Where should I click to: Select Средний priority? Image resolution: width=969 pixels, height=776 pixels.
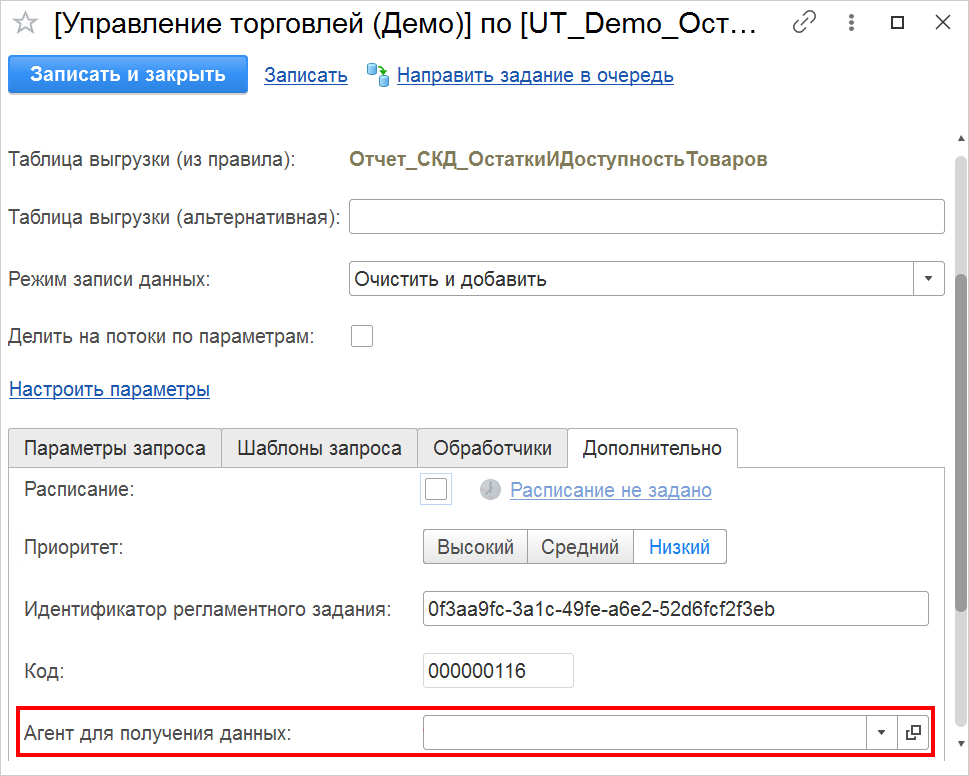click(580, 547)
